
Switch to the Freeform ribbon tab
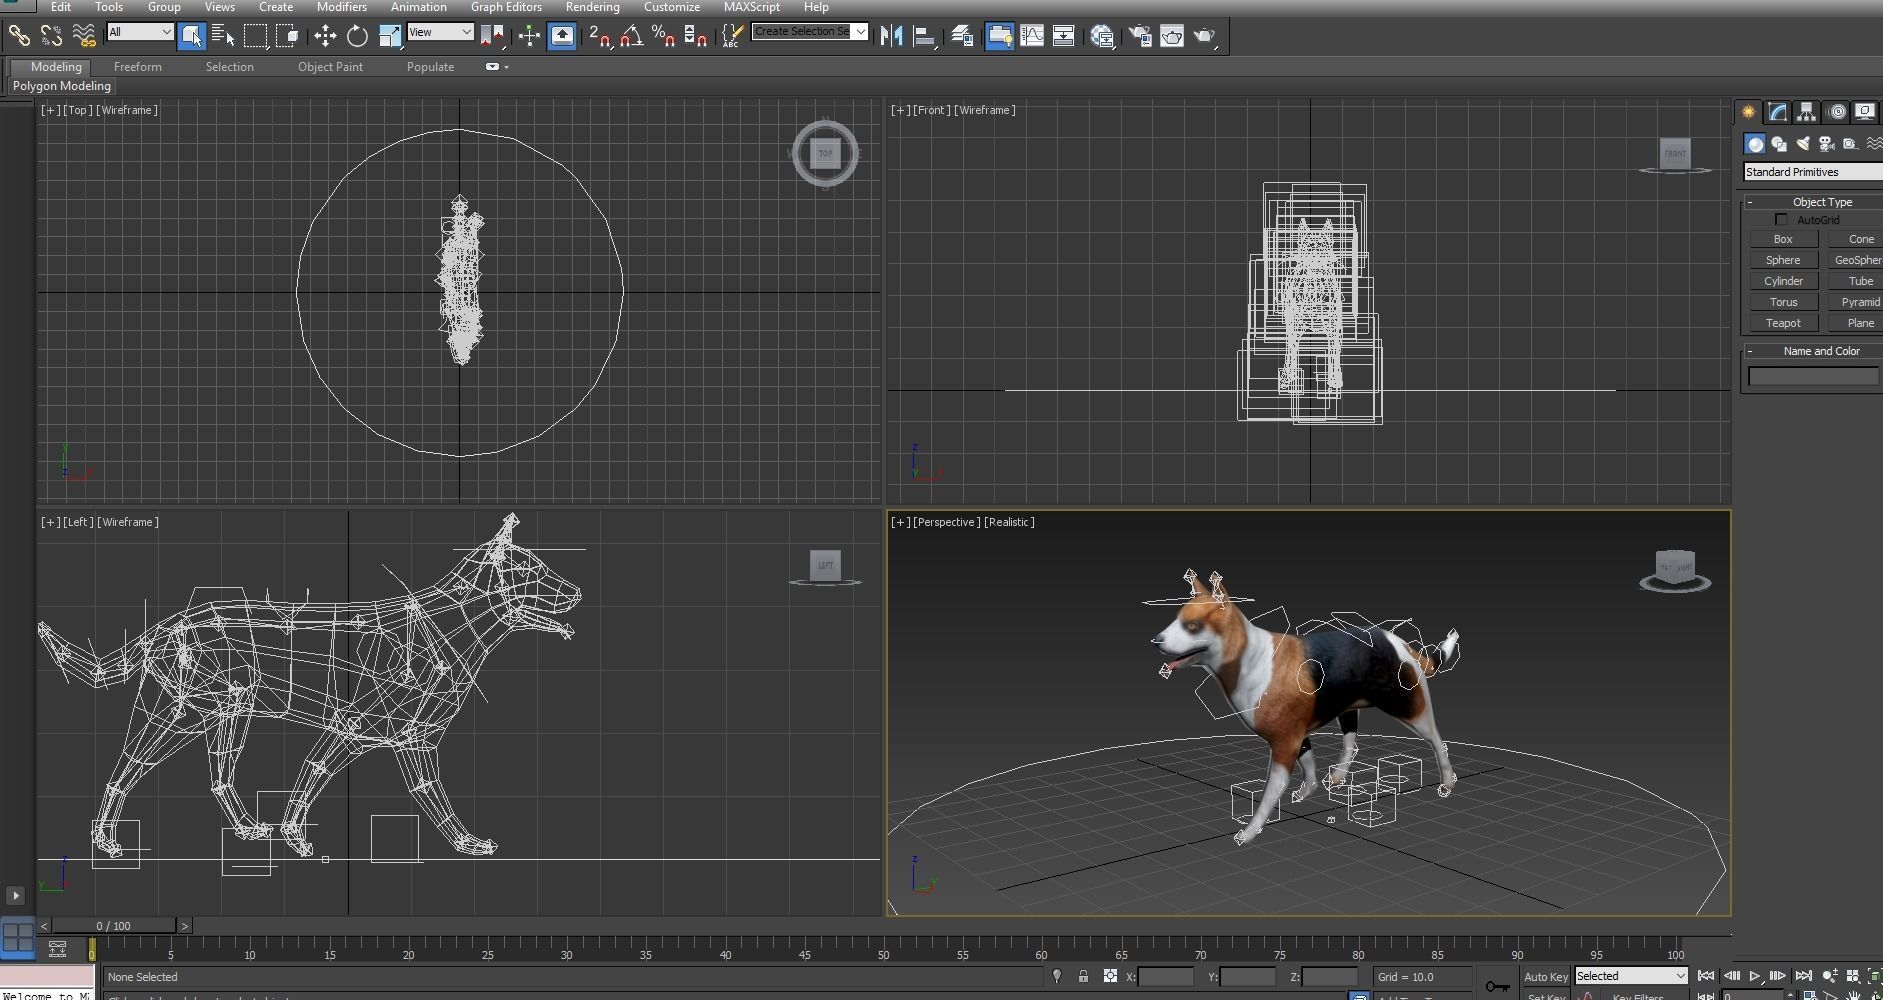point(137,67)
